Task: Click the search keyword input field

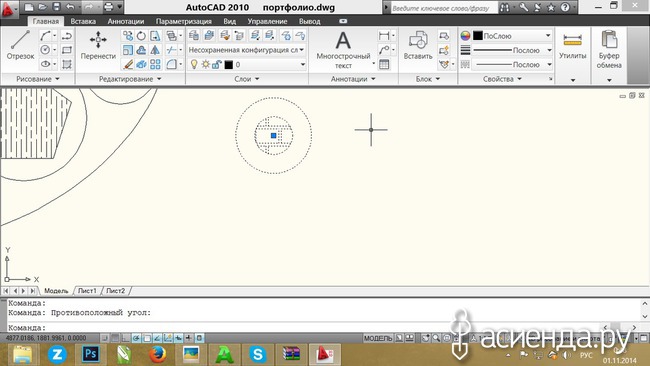Action: [x=444, y=8]
